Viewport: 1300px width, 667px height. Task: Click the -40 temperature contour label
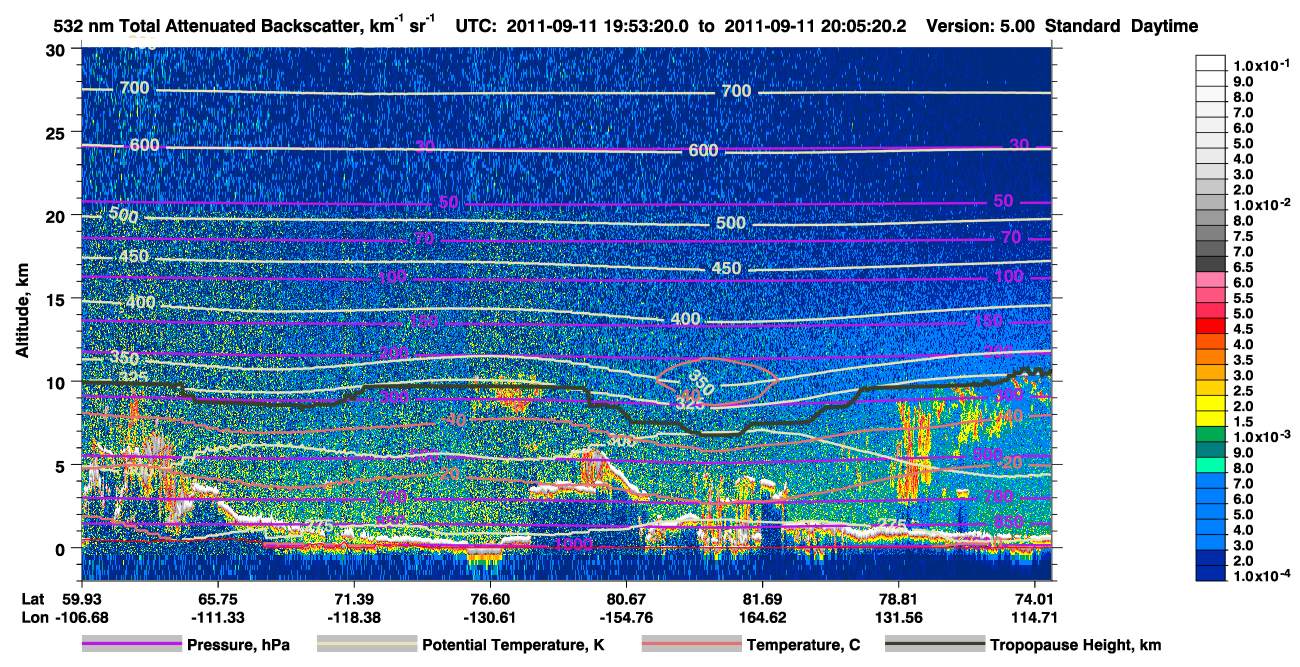(452, 421)
